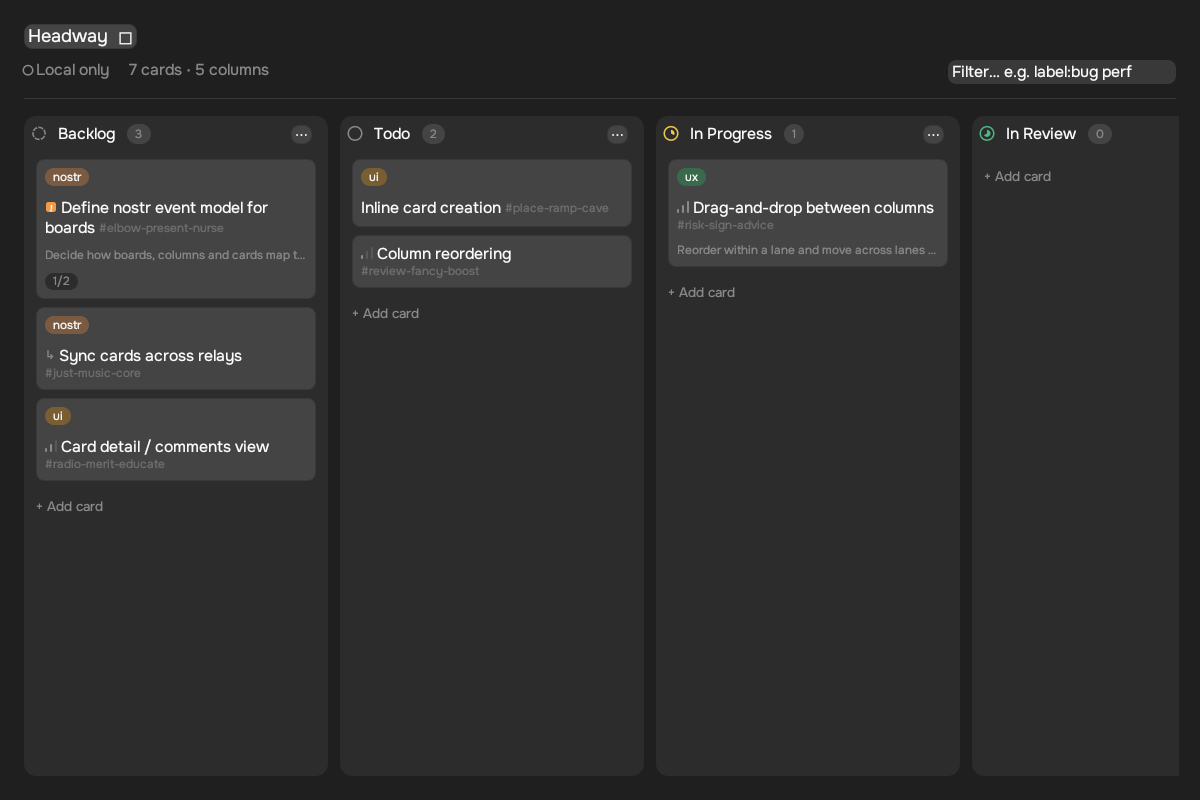Click the Local only status circle icon

[x=28, y=70]
